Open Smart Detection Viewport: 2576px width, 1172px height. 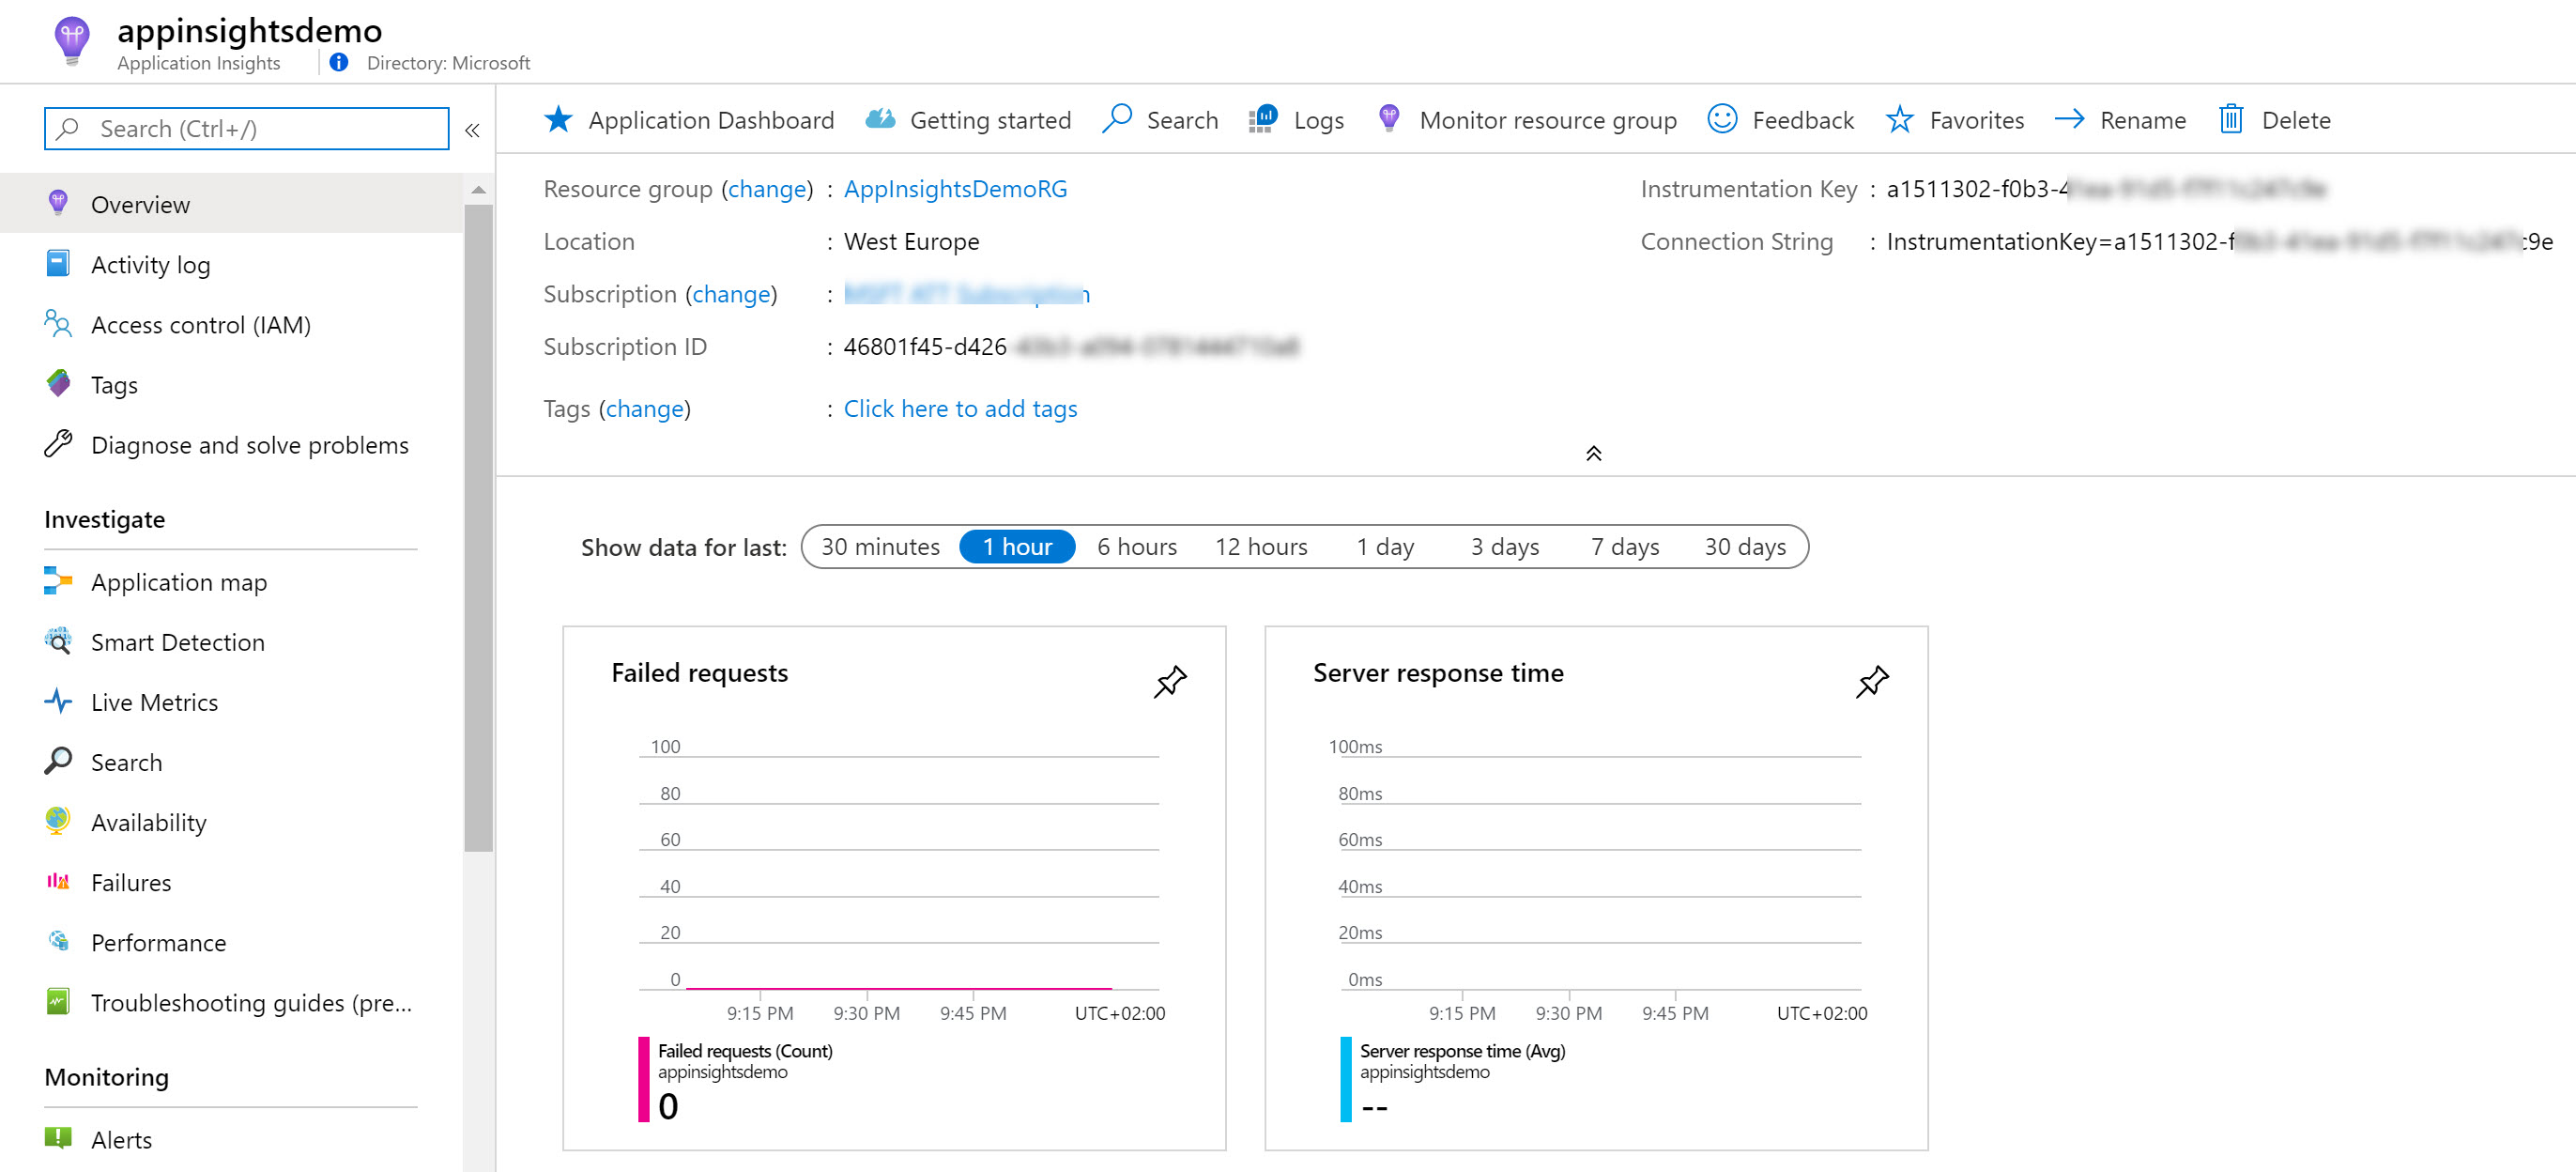(x=177, y=642)
